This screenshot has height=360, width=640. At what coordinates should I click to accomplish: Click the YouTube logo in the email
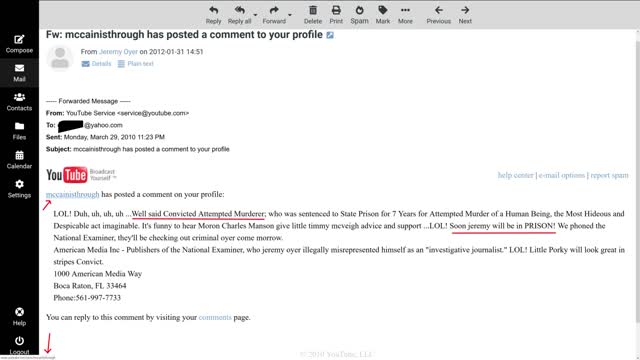pyautogui.click(x=81, y=175)
